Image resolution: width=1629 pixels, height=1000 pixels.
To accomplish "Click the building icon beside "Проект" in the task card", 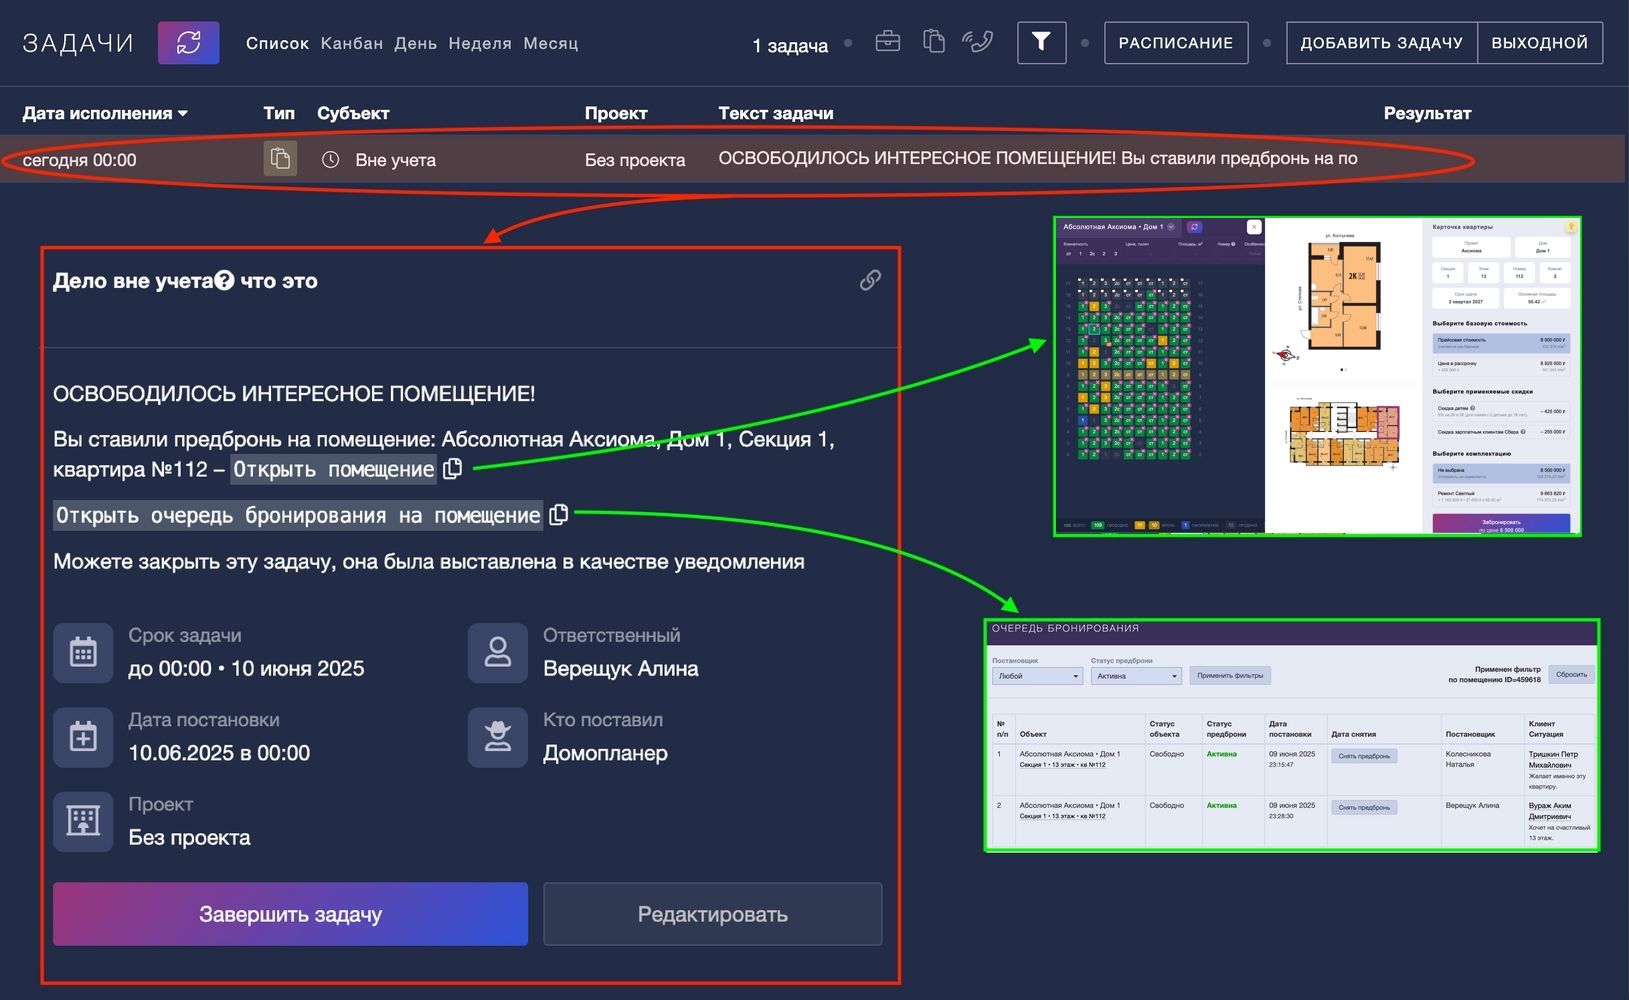I will 83,822.
